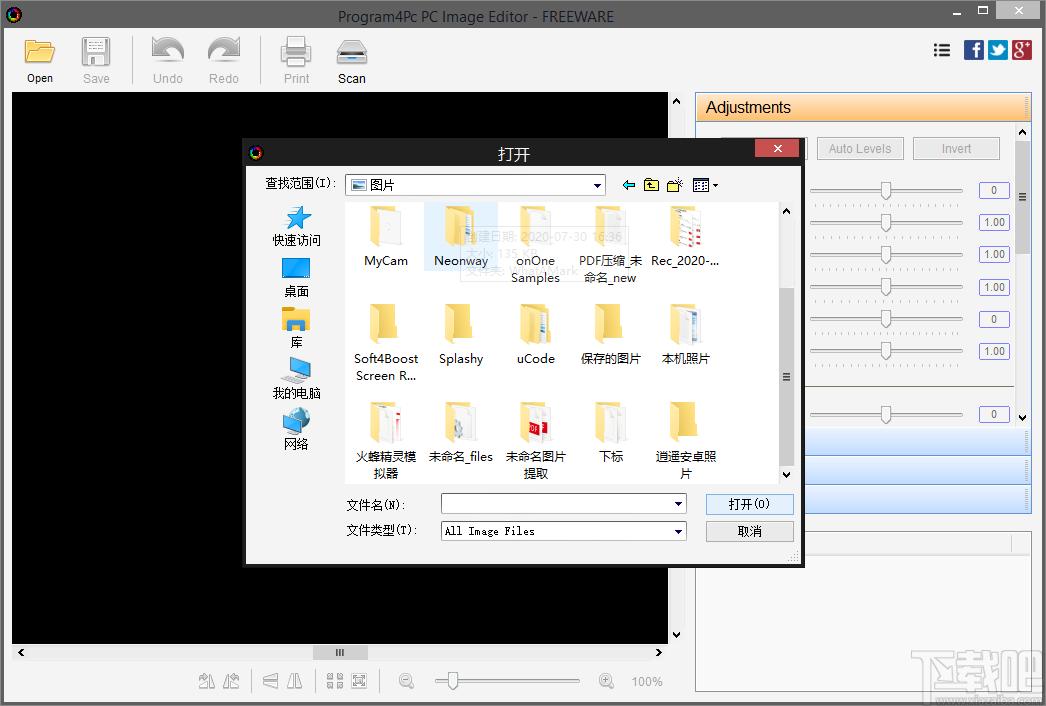The image size is (1046, 706).
Task: Select the 逍遥安卓照片 folder
Action: [685, 441]
